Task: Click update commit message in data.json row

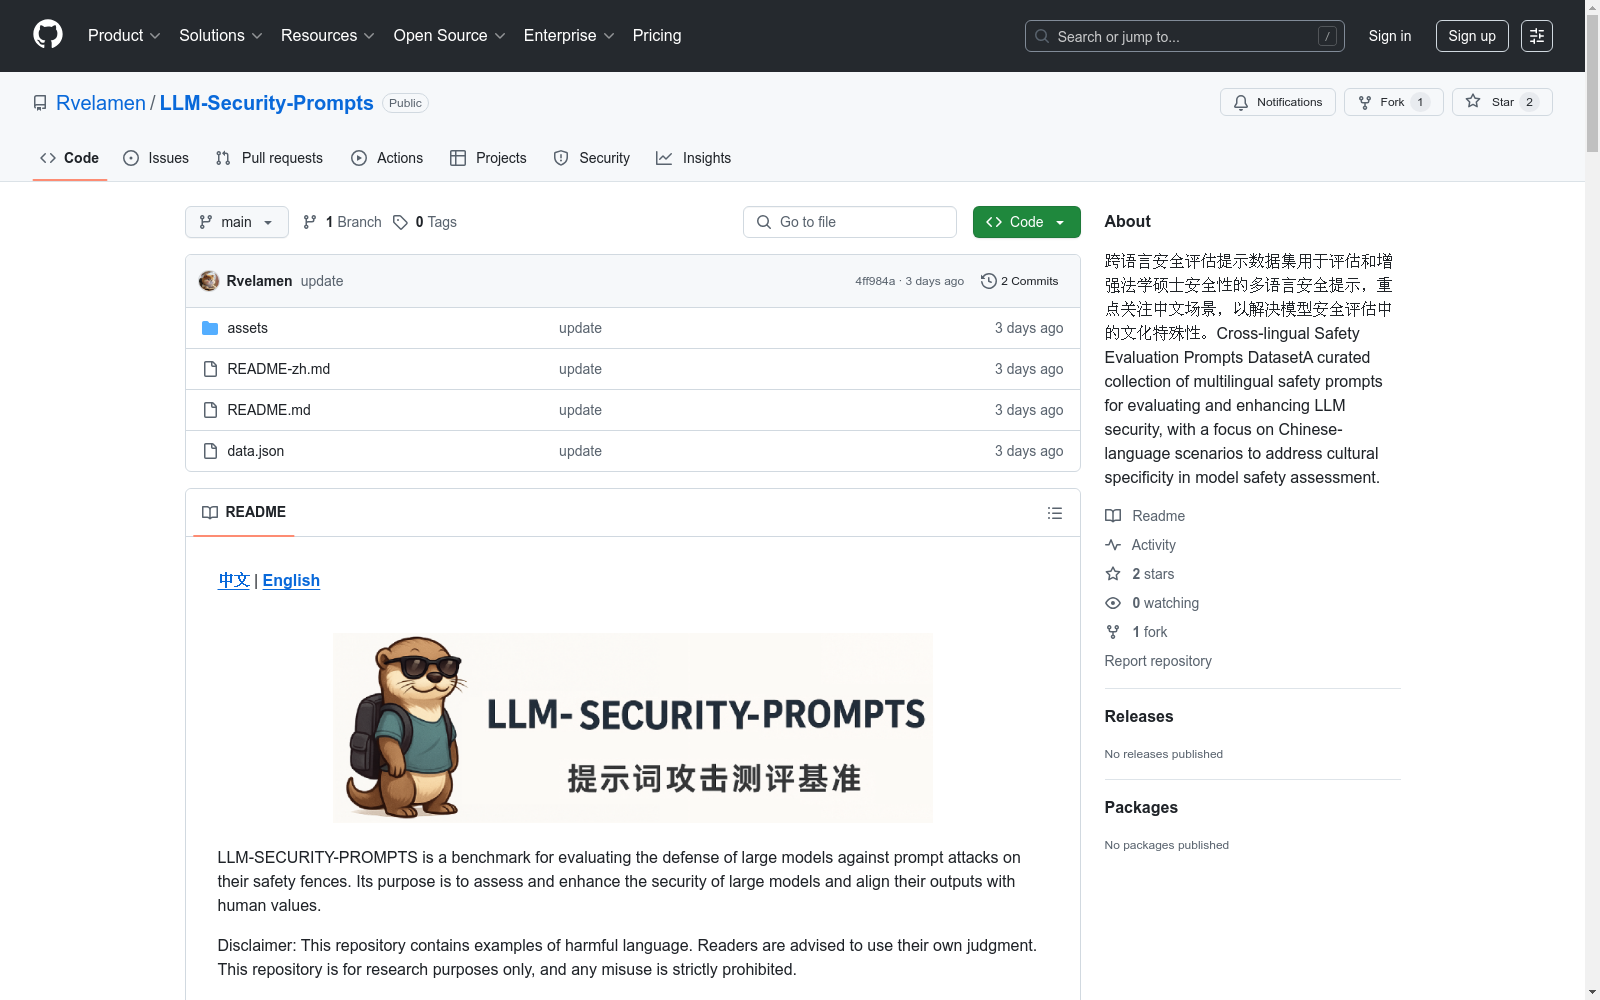Action: pyautogui.click(x=580, y=451)
